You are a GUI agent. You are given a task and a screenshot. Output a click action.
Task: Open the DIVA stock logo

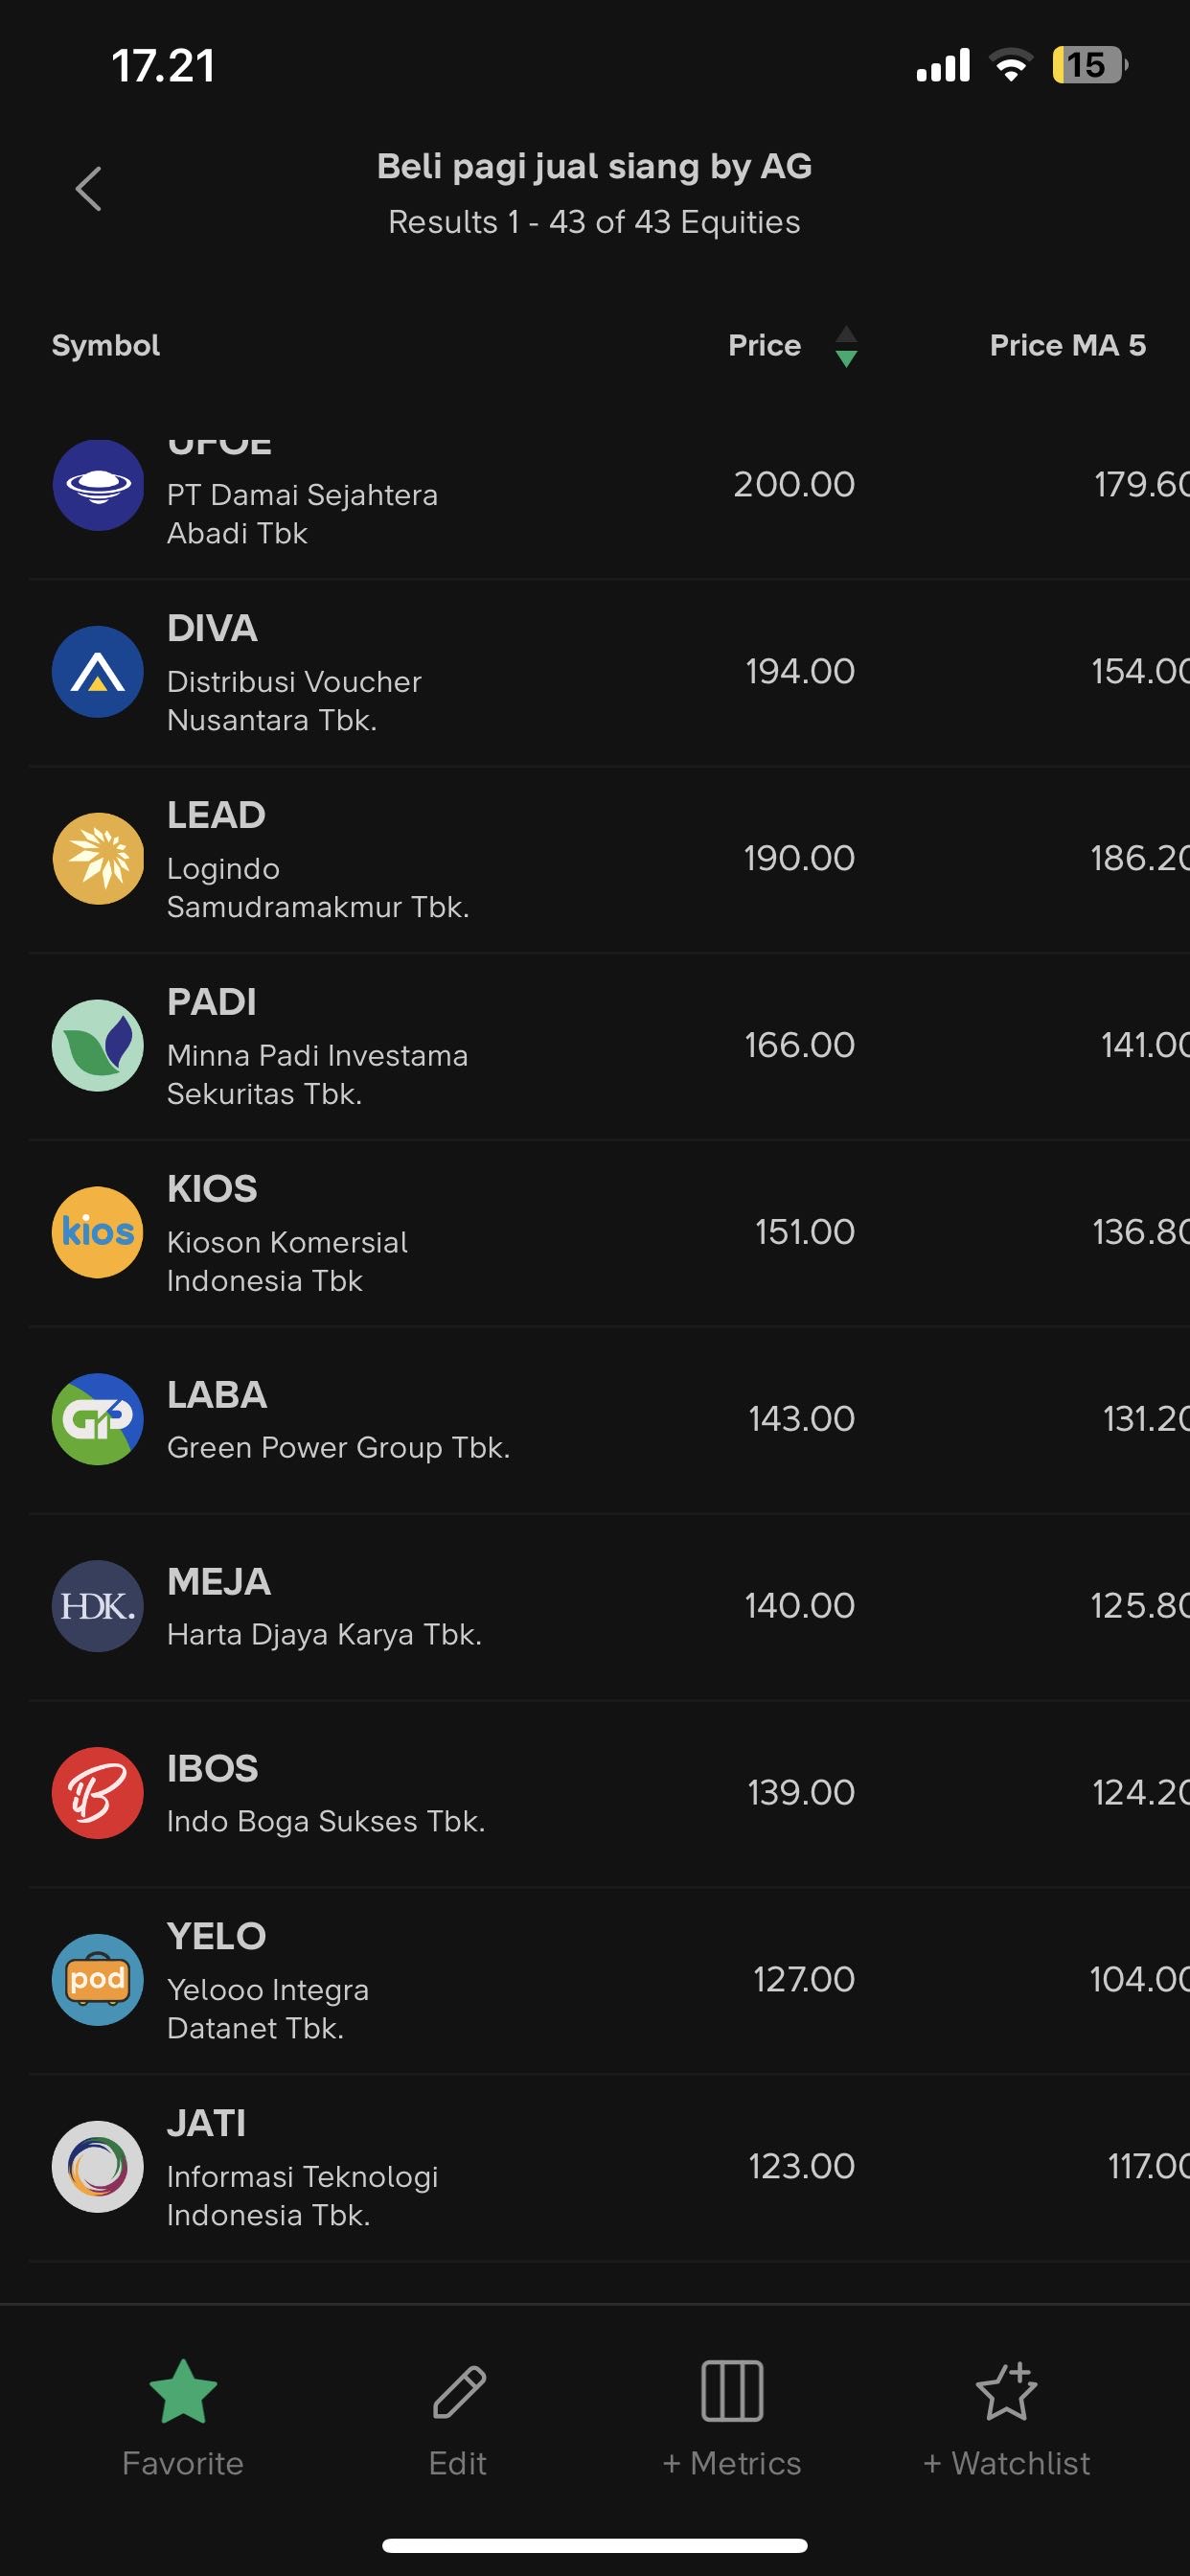tap(98, 671)
